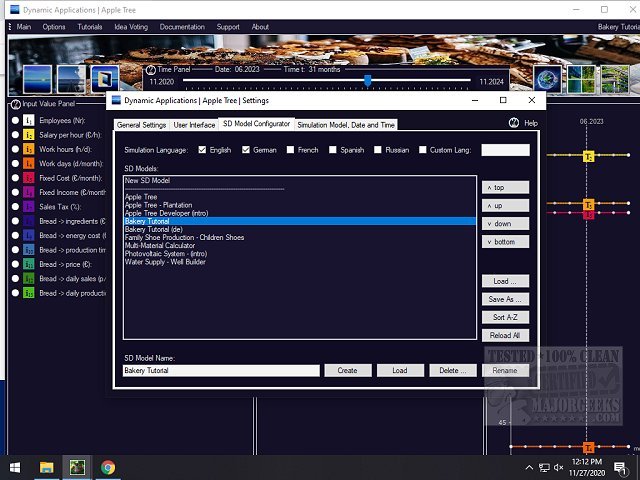Select the sunset sea thumbnail icon
Viewport: 640px width, 480px height.
click(x=38, y=79)
